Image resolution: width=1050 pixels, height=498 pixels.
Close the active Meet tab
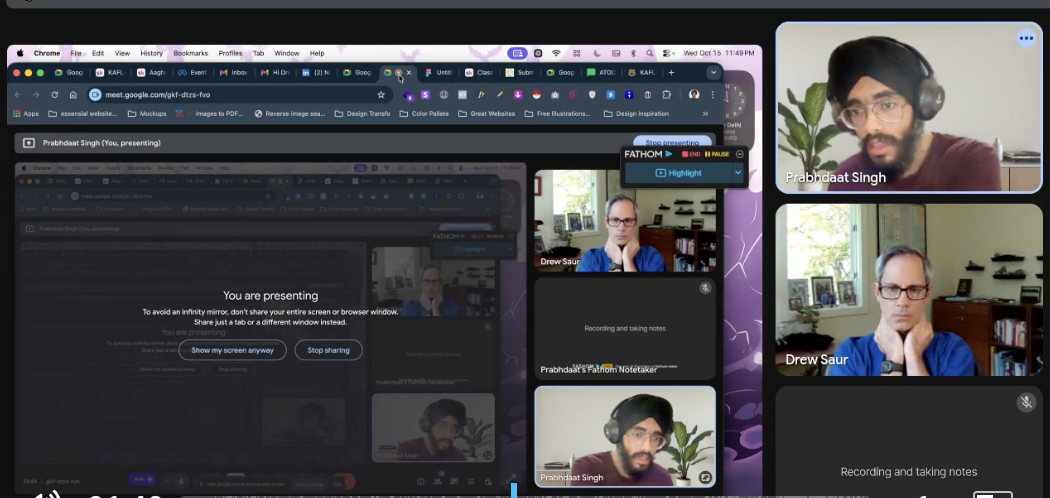(x=408, y=72)
